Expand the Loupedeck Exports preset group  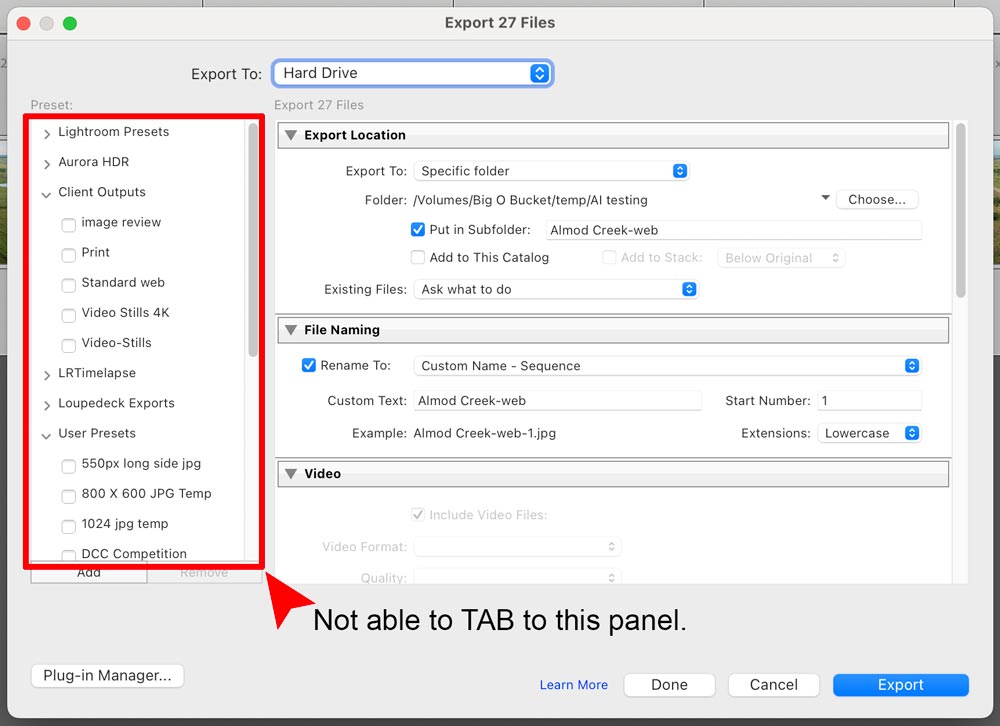(47, 405)
